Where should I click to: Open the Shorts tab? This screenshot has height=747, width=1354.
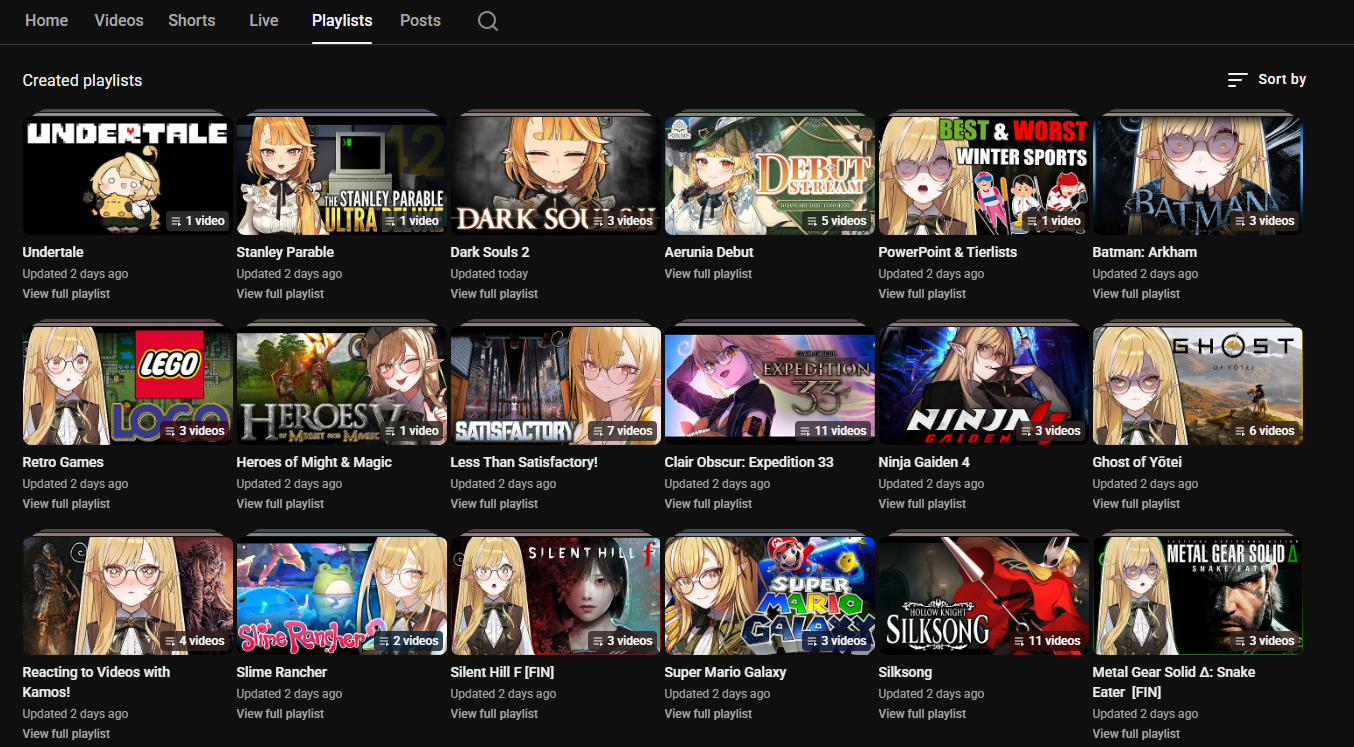click(x=192, y=20)
